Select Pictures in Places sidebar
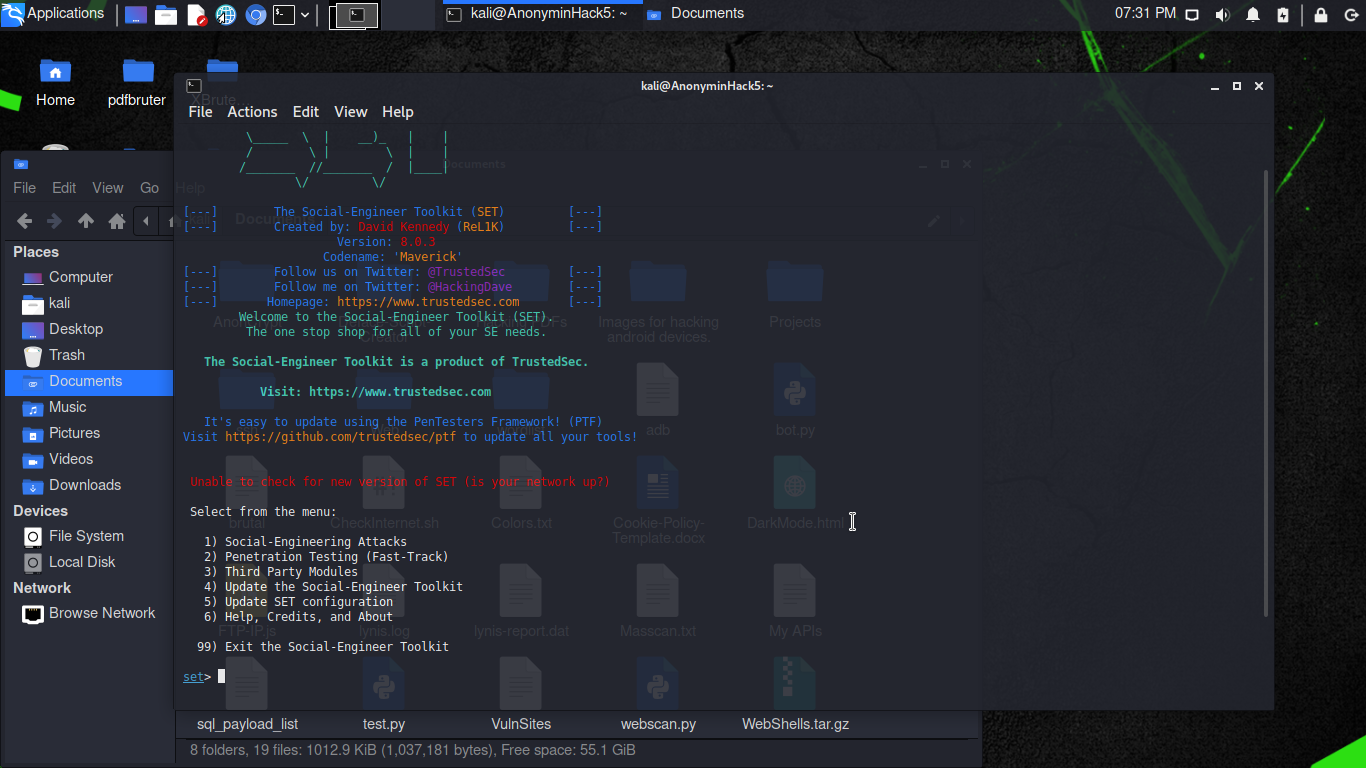 (x=89, y=433)
